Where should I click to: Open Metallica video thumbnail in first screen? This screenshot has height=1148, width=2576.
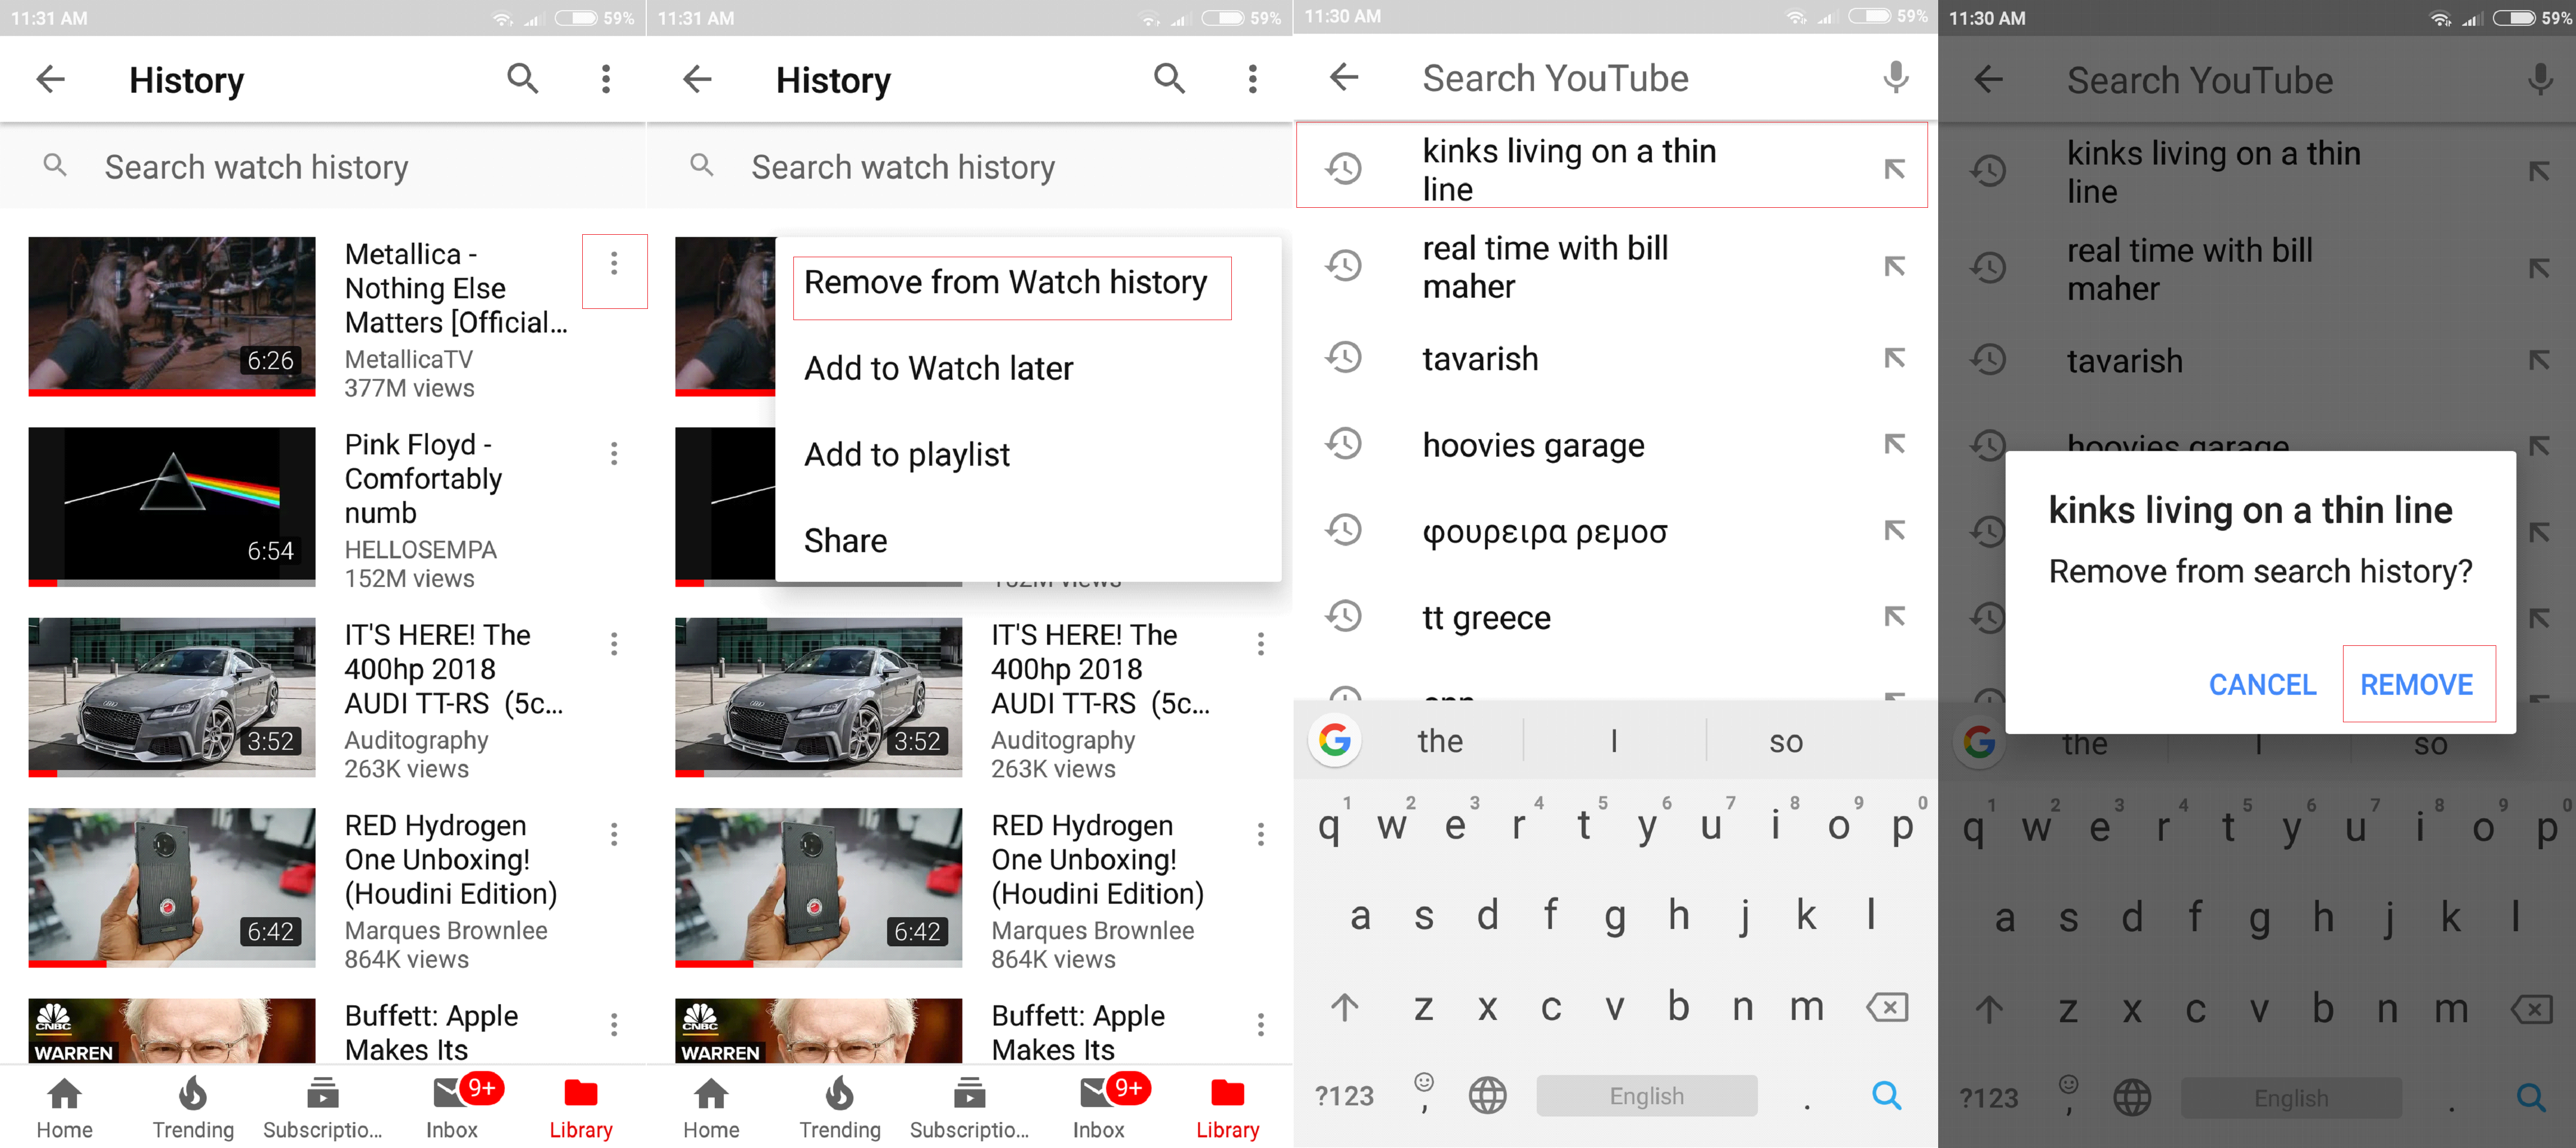[172, 316]
